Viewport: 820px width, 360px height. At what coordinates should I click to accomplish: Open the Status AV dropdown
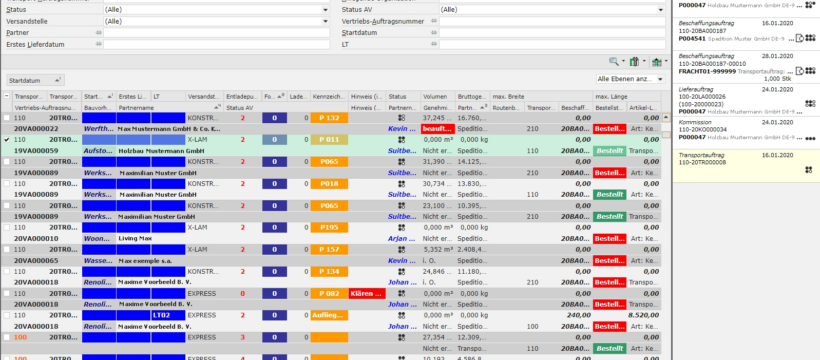pos(660,10)
